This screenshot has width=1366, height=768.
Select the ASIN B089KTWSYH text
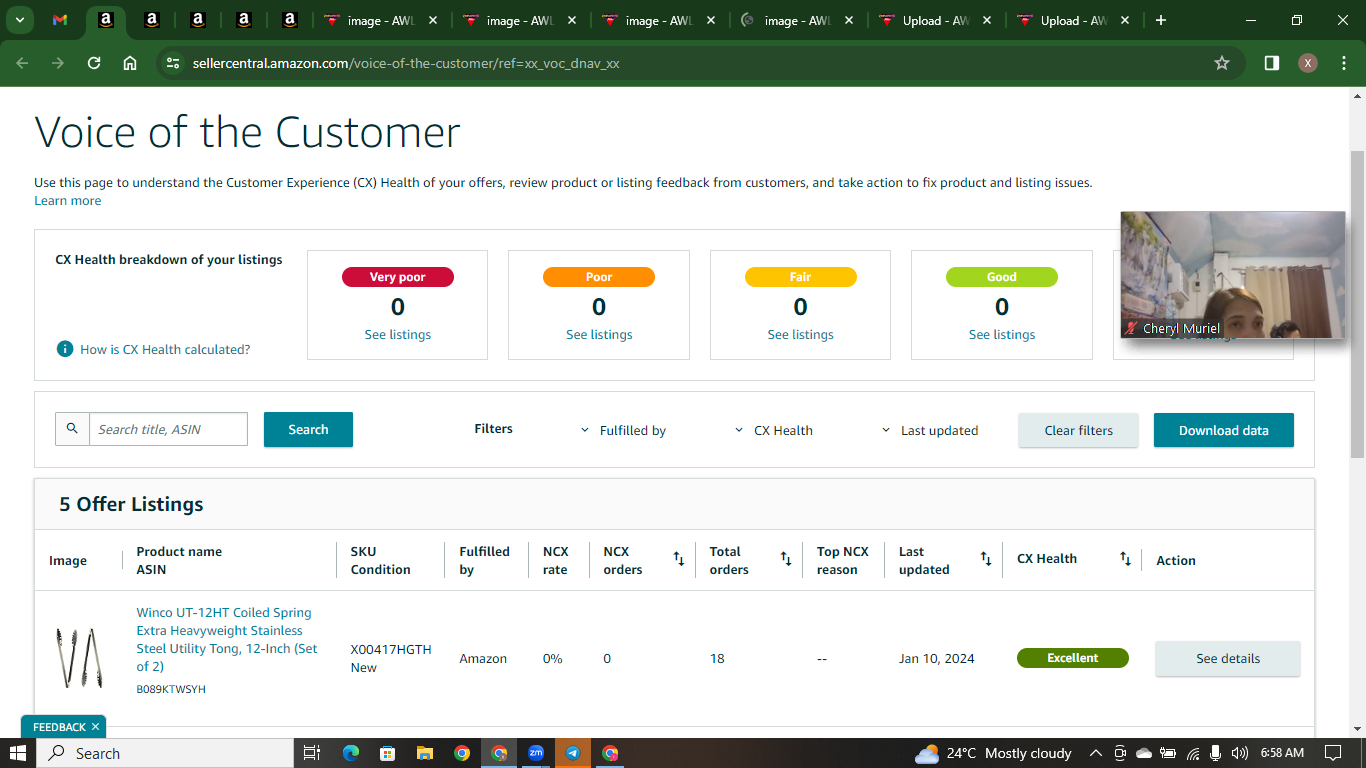[171, 689]
